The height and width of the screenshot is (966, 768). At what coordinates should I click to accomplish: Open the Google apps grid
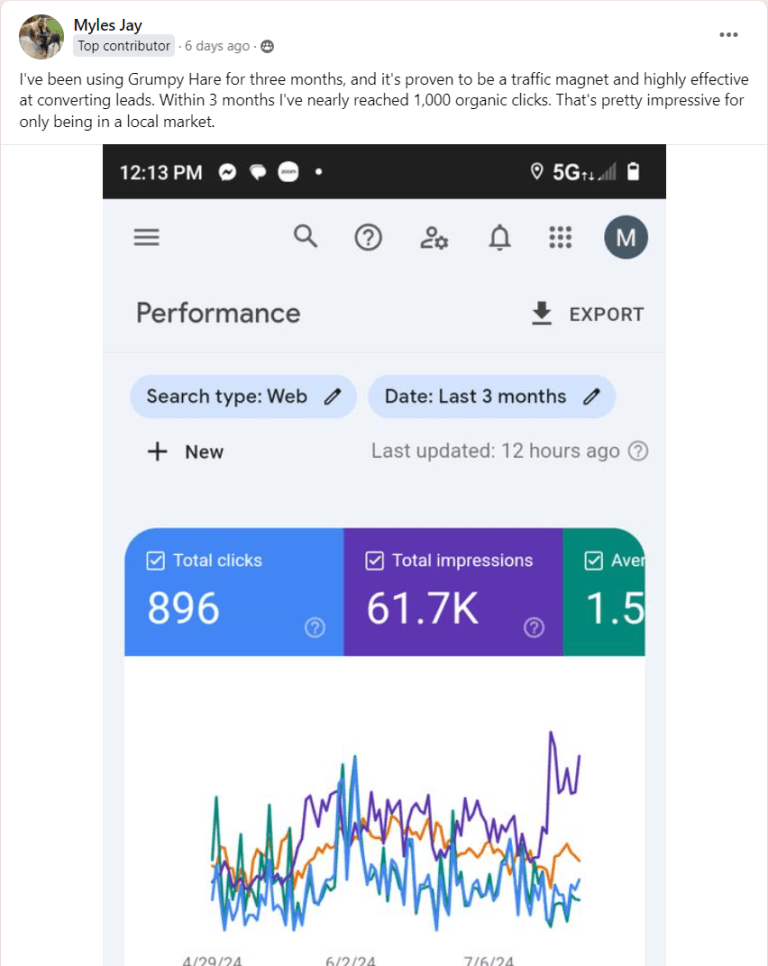click(560, 238)
